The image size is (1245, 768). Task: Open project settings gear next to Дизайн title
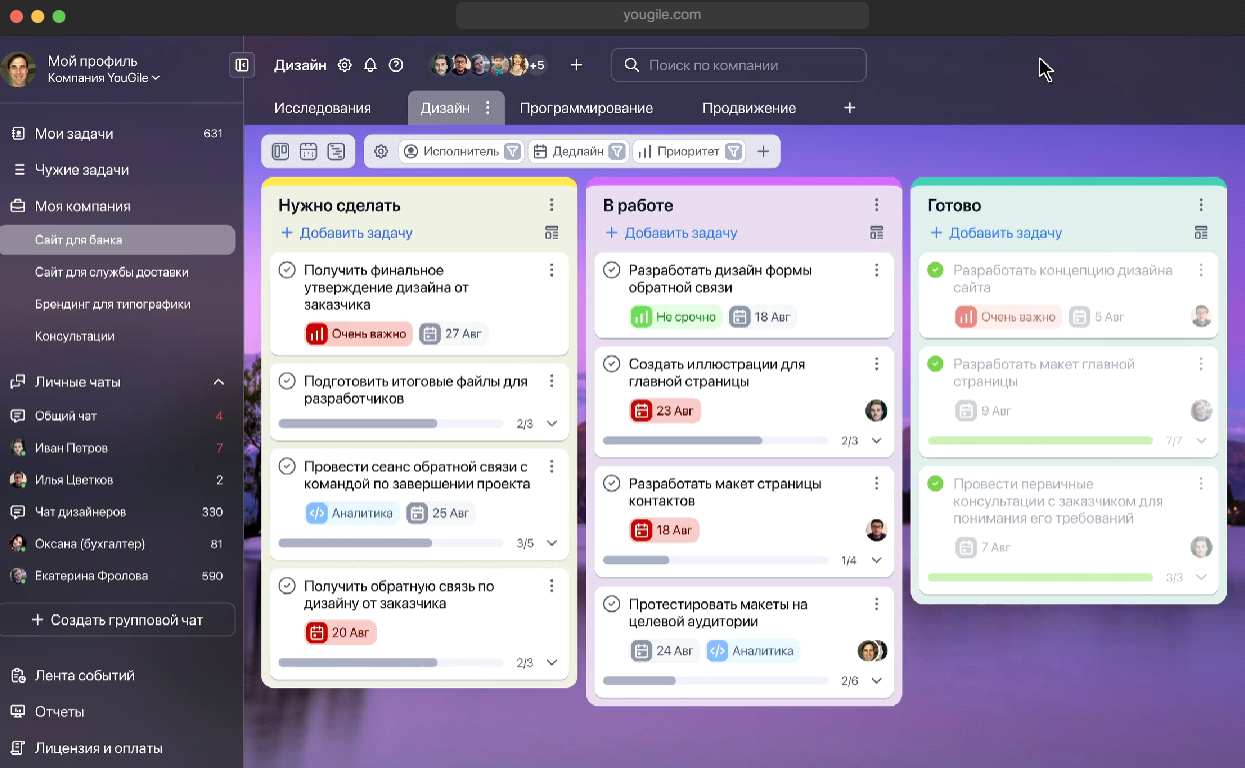[345, 65]
